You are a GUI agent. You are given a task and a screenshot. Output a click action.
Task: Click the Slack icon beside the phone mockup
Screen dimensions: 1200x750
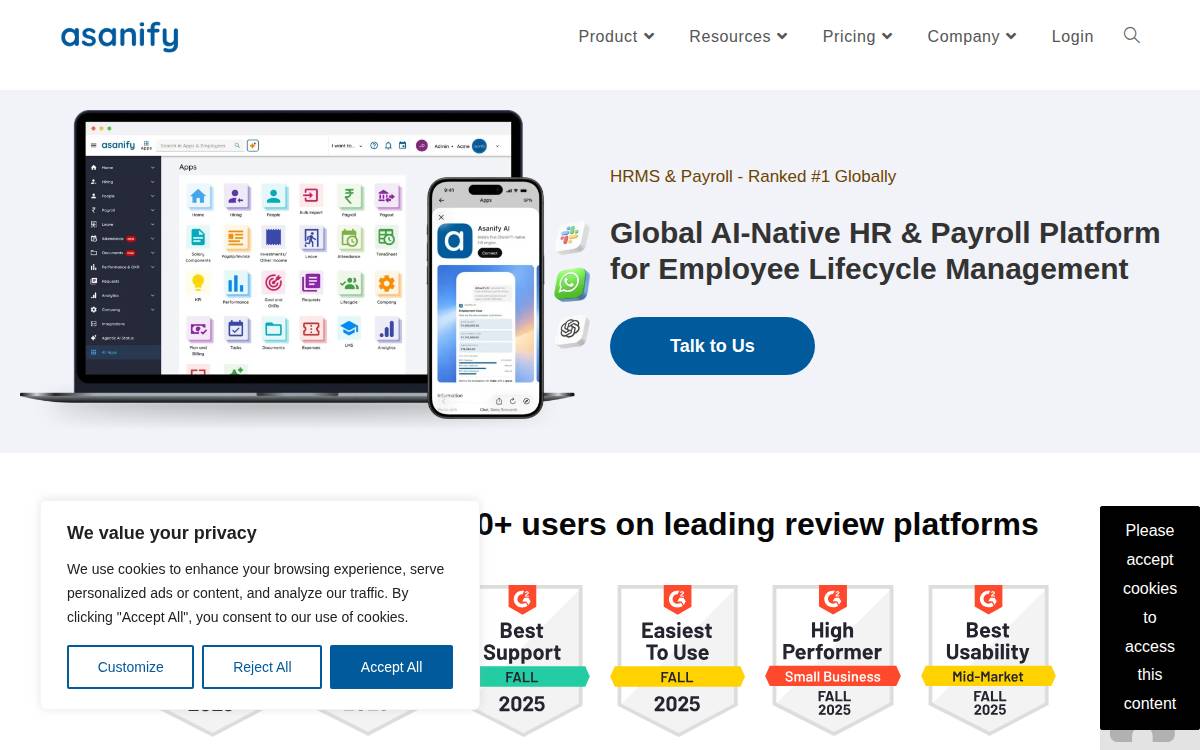pyautogui.click(x=570, y=237)
